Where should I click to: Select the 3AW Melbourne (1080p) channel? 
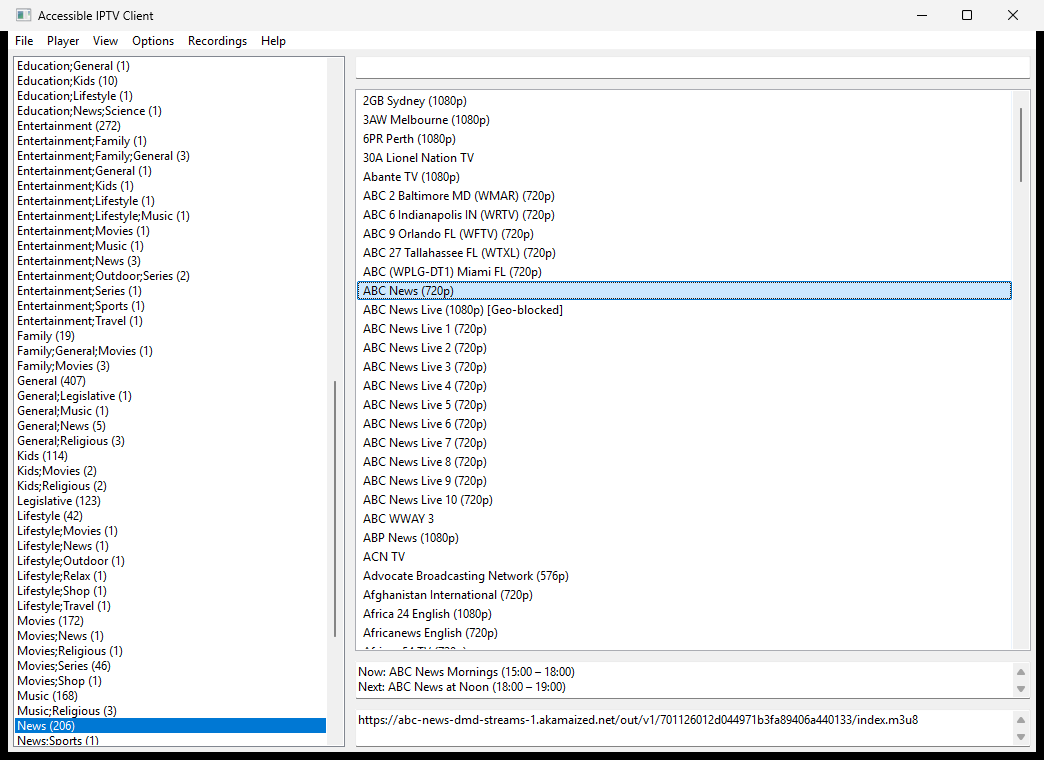684,120
